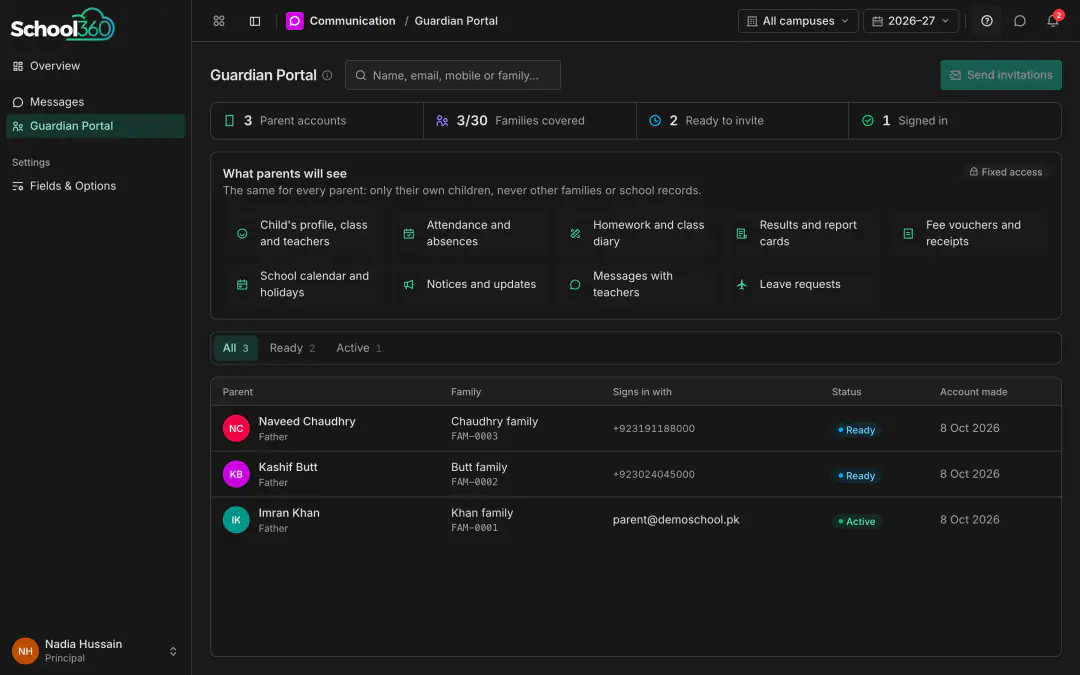Click the Communication module icon
The width and height of the screenshot is (1080, 675).
tap(295, 21)
